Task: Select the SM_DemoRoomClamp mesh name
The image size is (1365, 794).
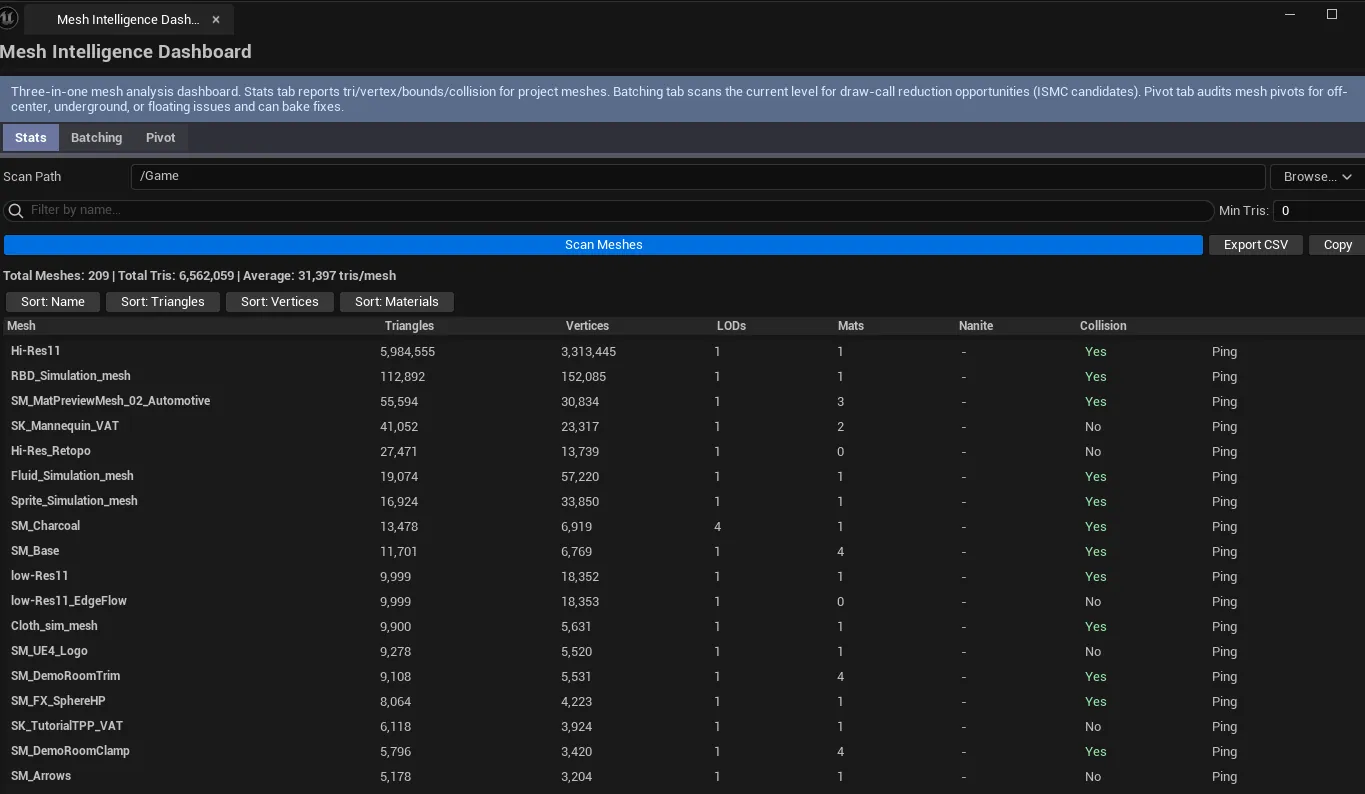Action: 70,751
